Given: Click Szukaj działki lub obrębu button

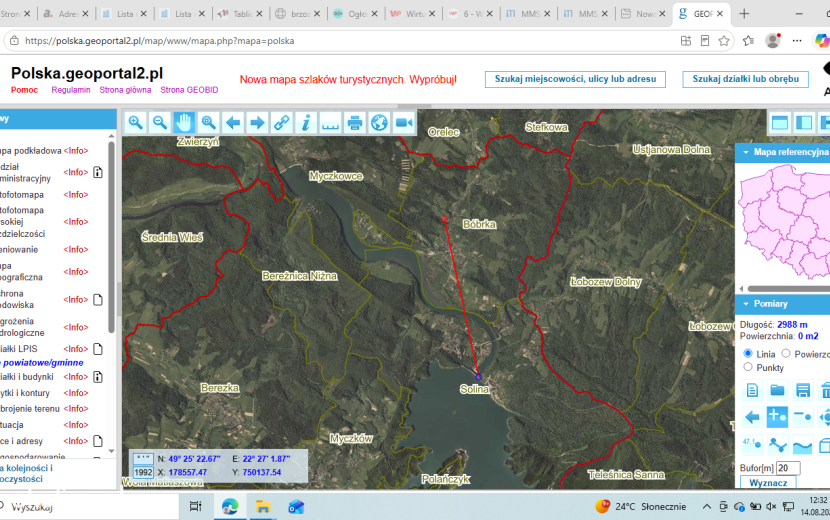Looking at the screenshot, I should [x=745, y=79].
